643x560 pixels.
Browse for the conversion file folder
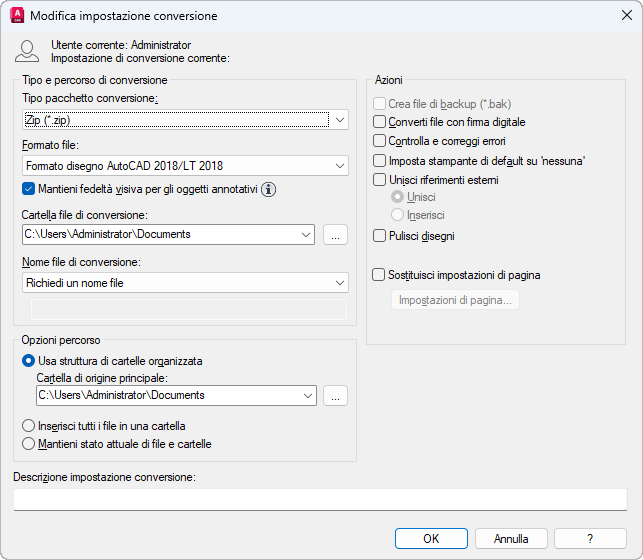pyautogui.click(x=336, y=234)
